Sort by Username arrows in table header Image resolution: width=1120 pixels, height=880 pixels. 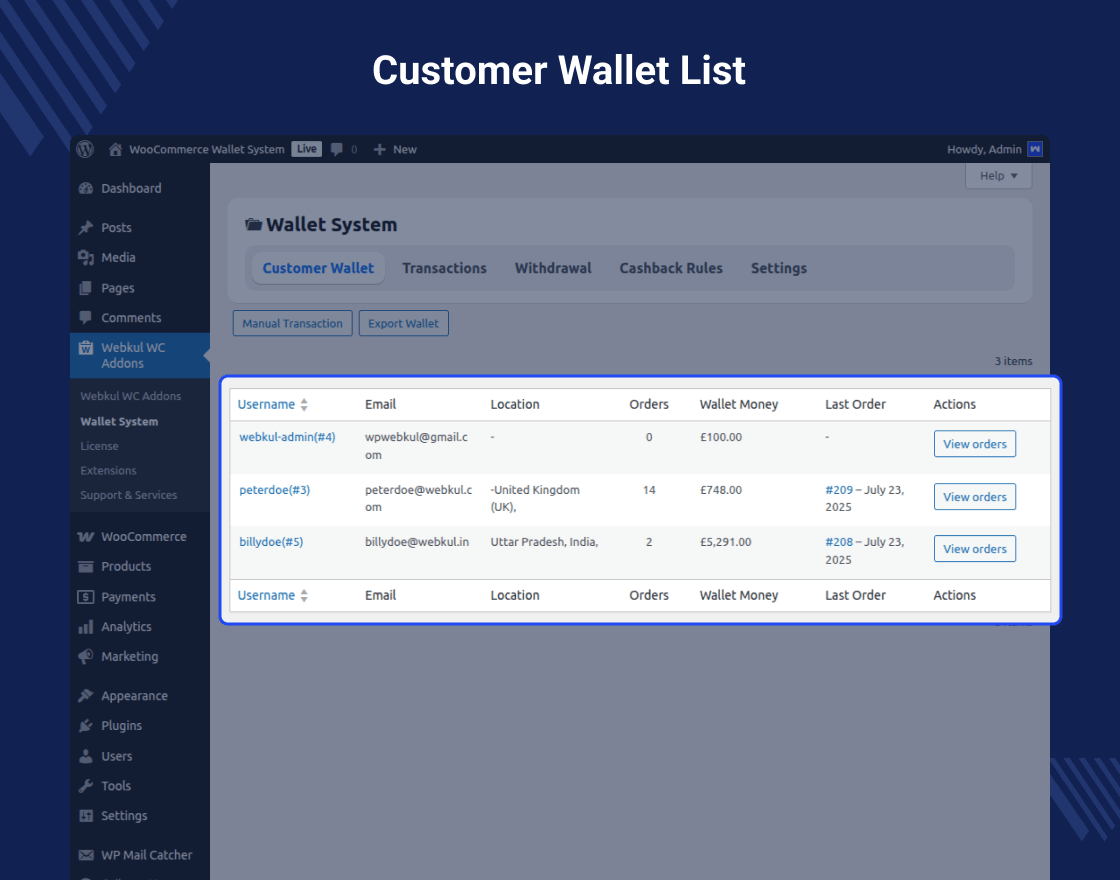304,404
